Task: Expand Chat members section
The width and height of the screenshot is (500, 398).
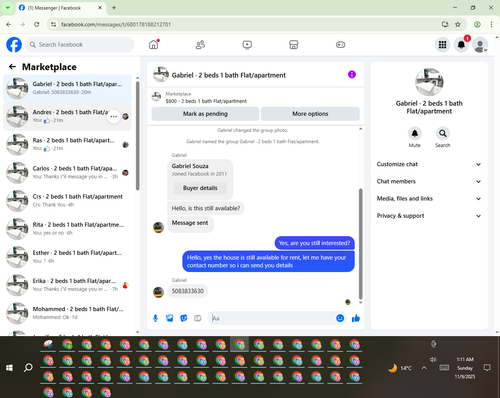Action: pos(429,181)
